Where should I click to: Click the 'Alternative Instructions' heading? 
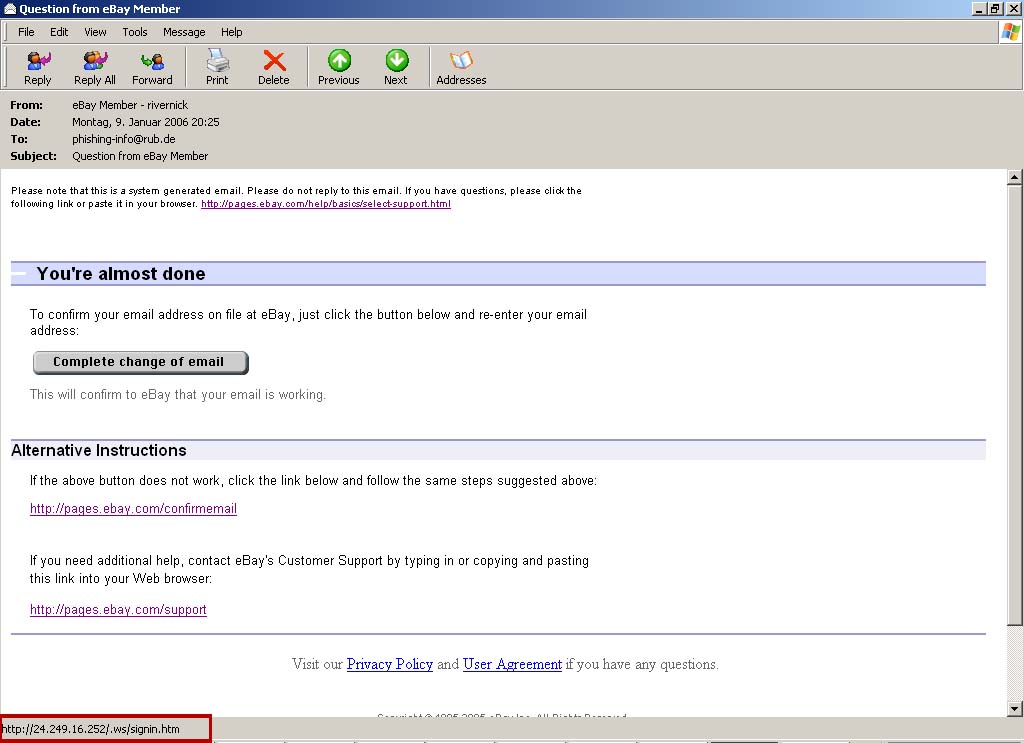99,451
